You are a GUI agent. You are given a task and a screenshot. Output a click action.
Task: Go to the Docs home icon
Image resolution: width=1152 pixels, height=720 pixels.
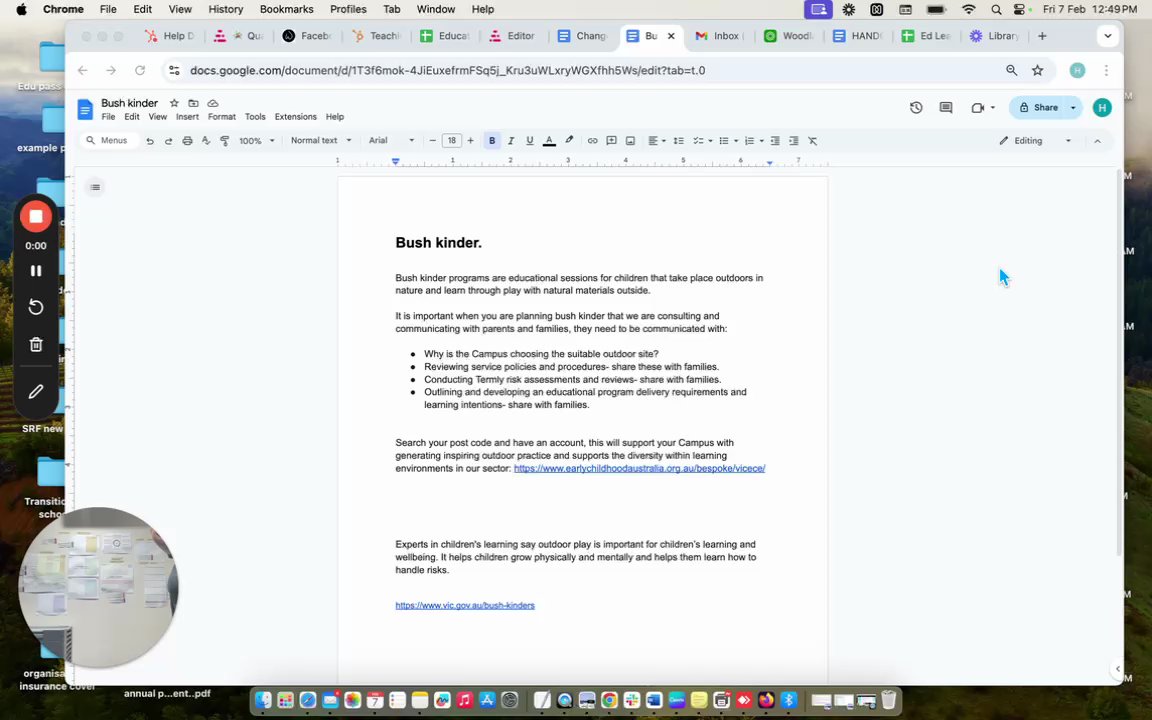pyautogui.click(x=85, y=109)
